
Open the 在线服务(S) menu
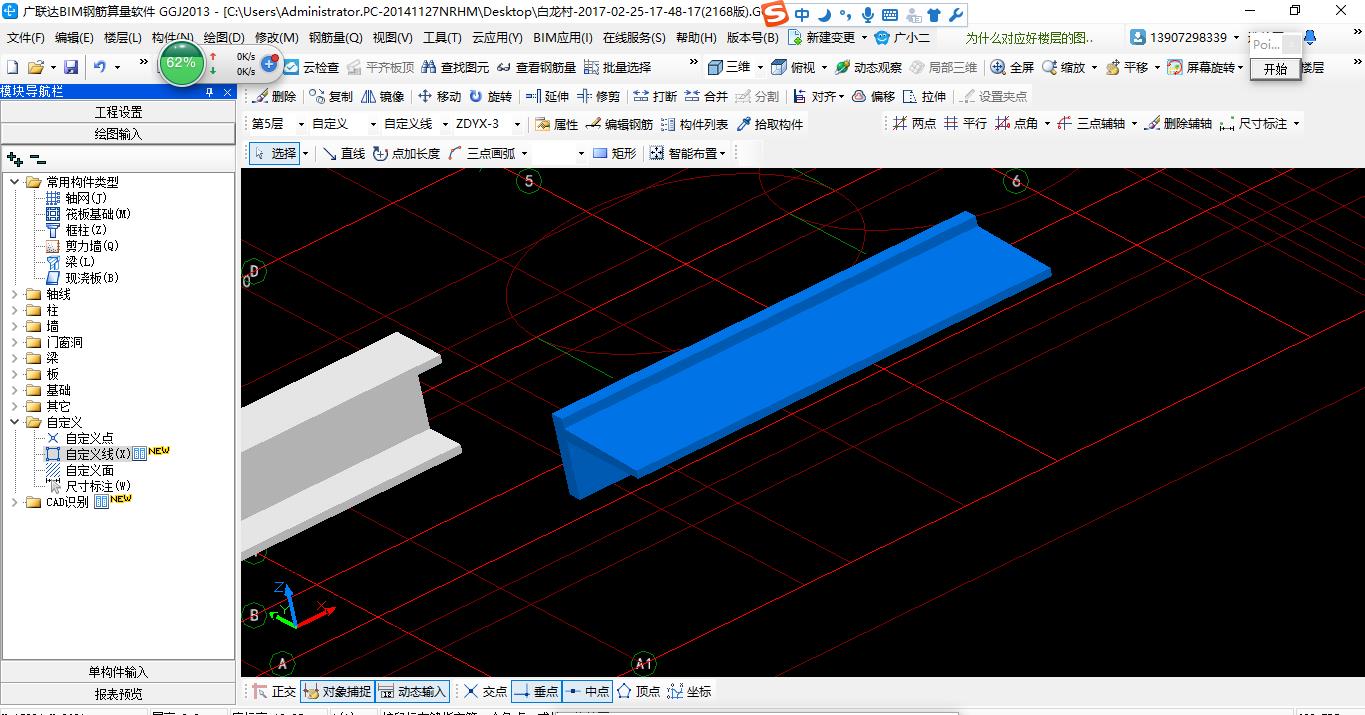[x=634, y=38]
